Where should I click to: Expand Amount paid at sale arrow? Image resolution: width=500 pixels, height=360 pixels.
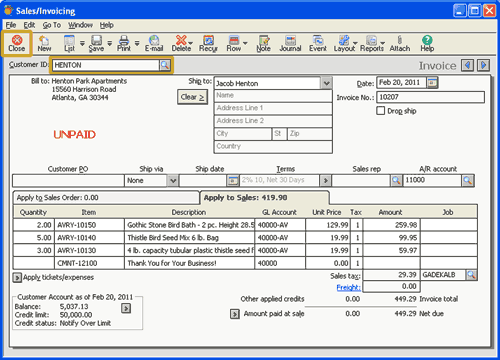235,314
